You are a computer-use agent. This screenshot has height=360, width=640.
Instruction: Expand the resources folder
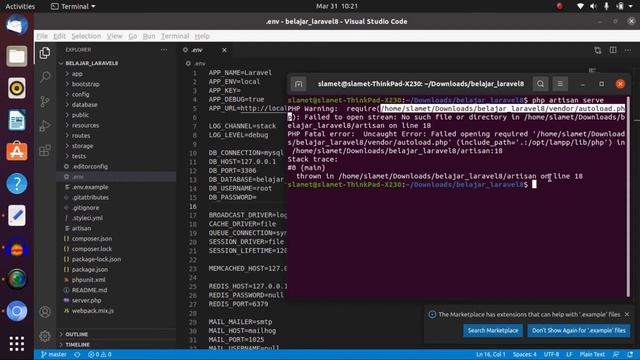pyautogui.click(x=85, y=125)
